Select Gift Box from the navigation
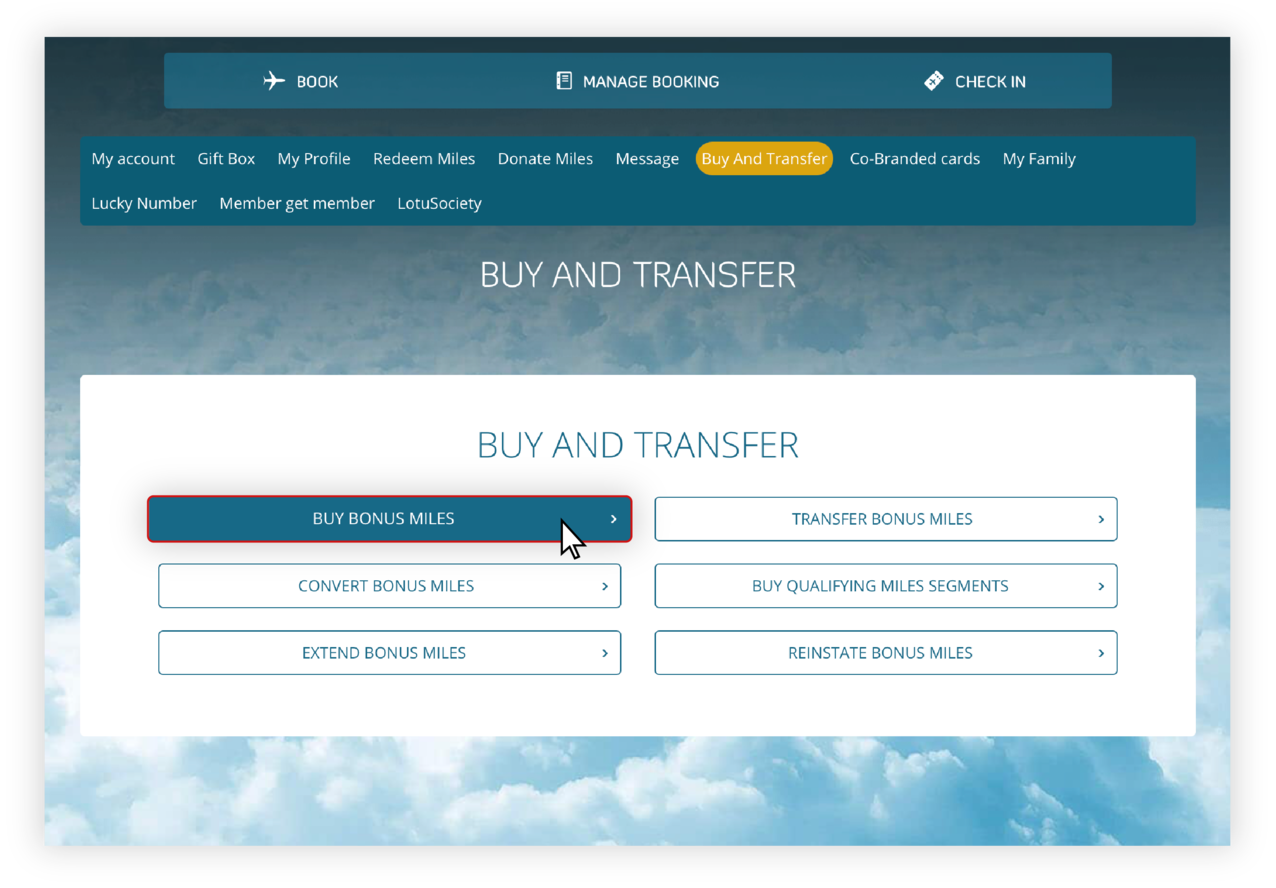The image size is (1276, 888). 226,158
